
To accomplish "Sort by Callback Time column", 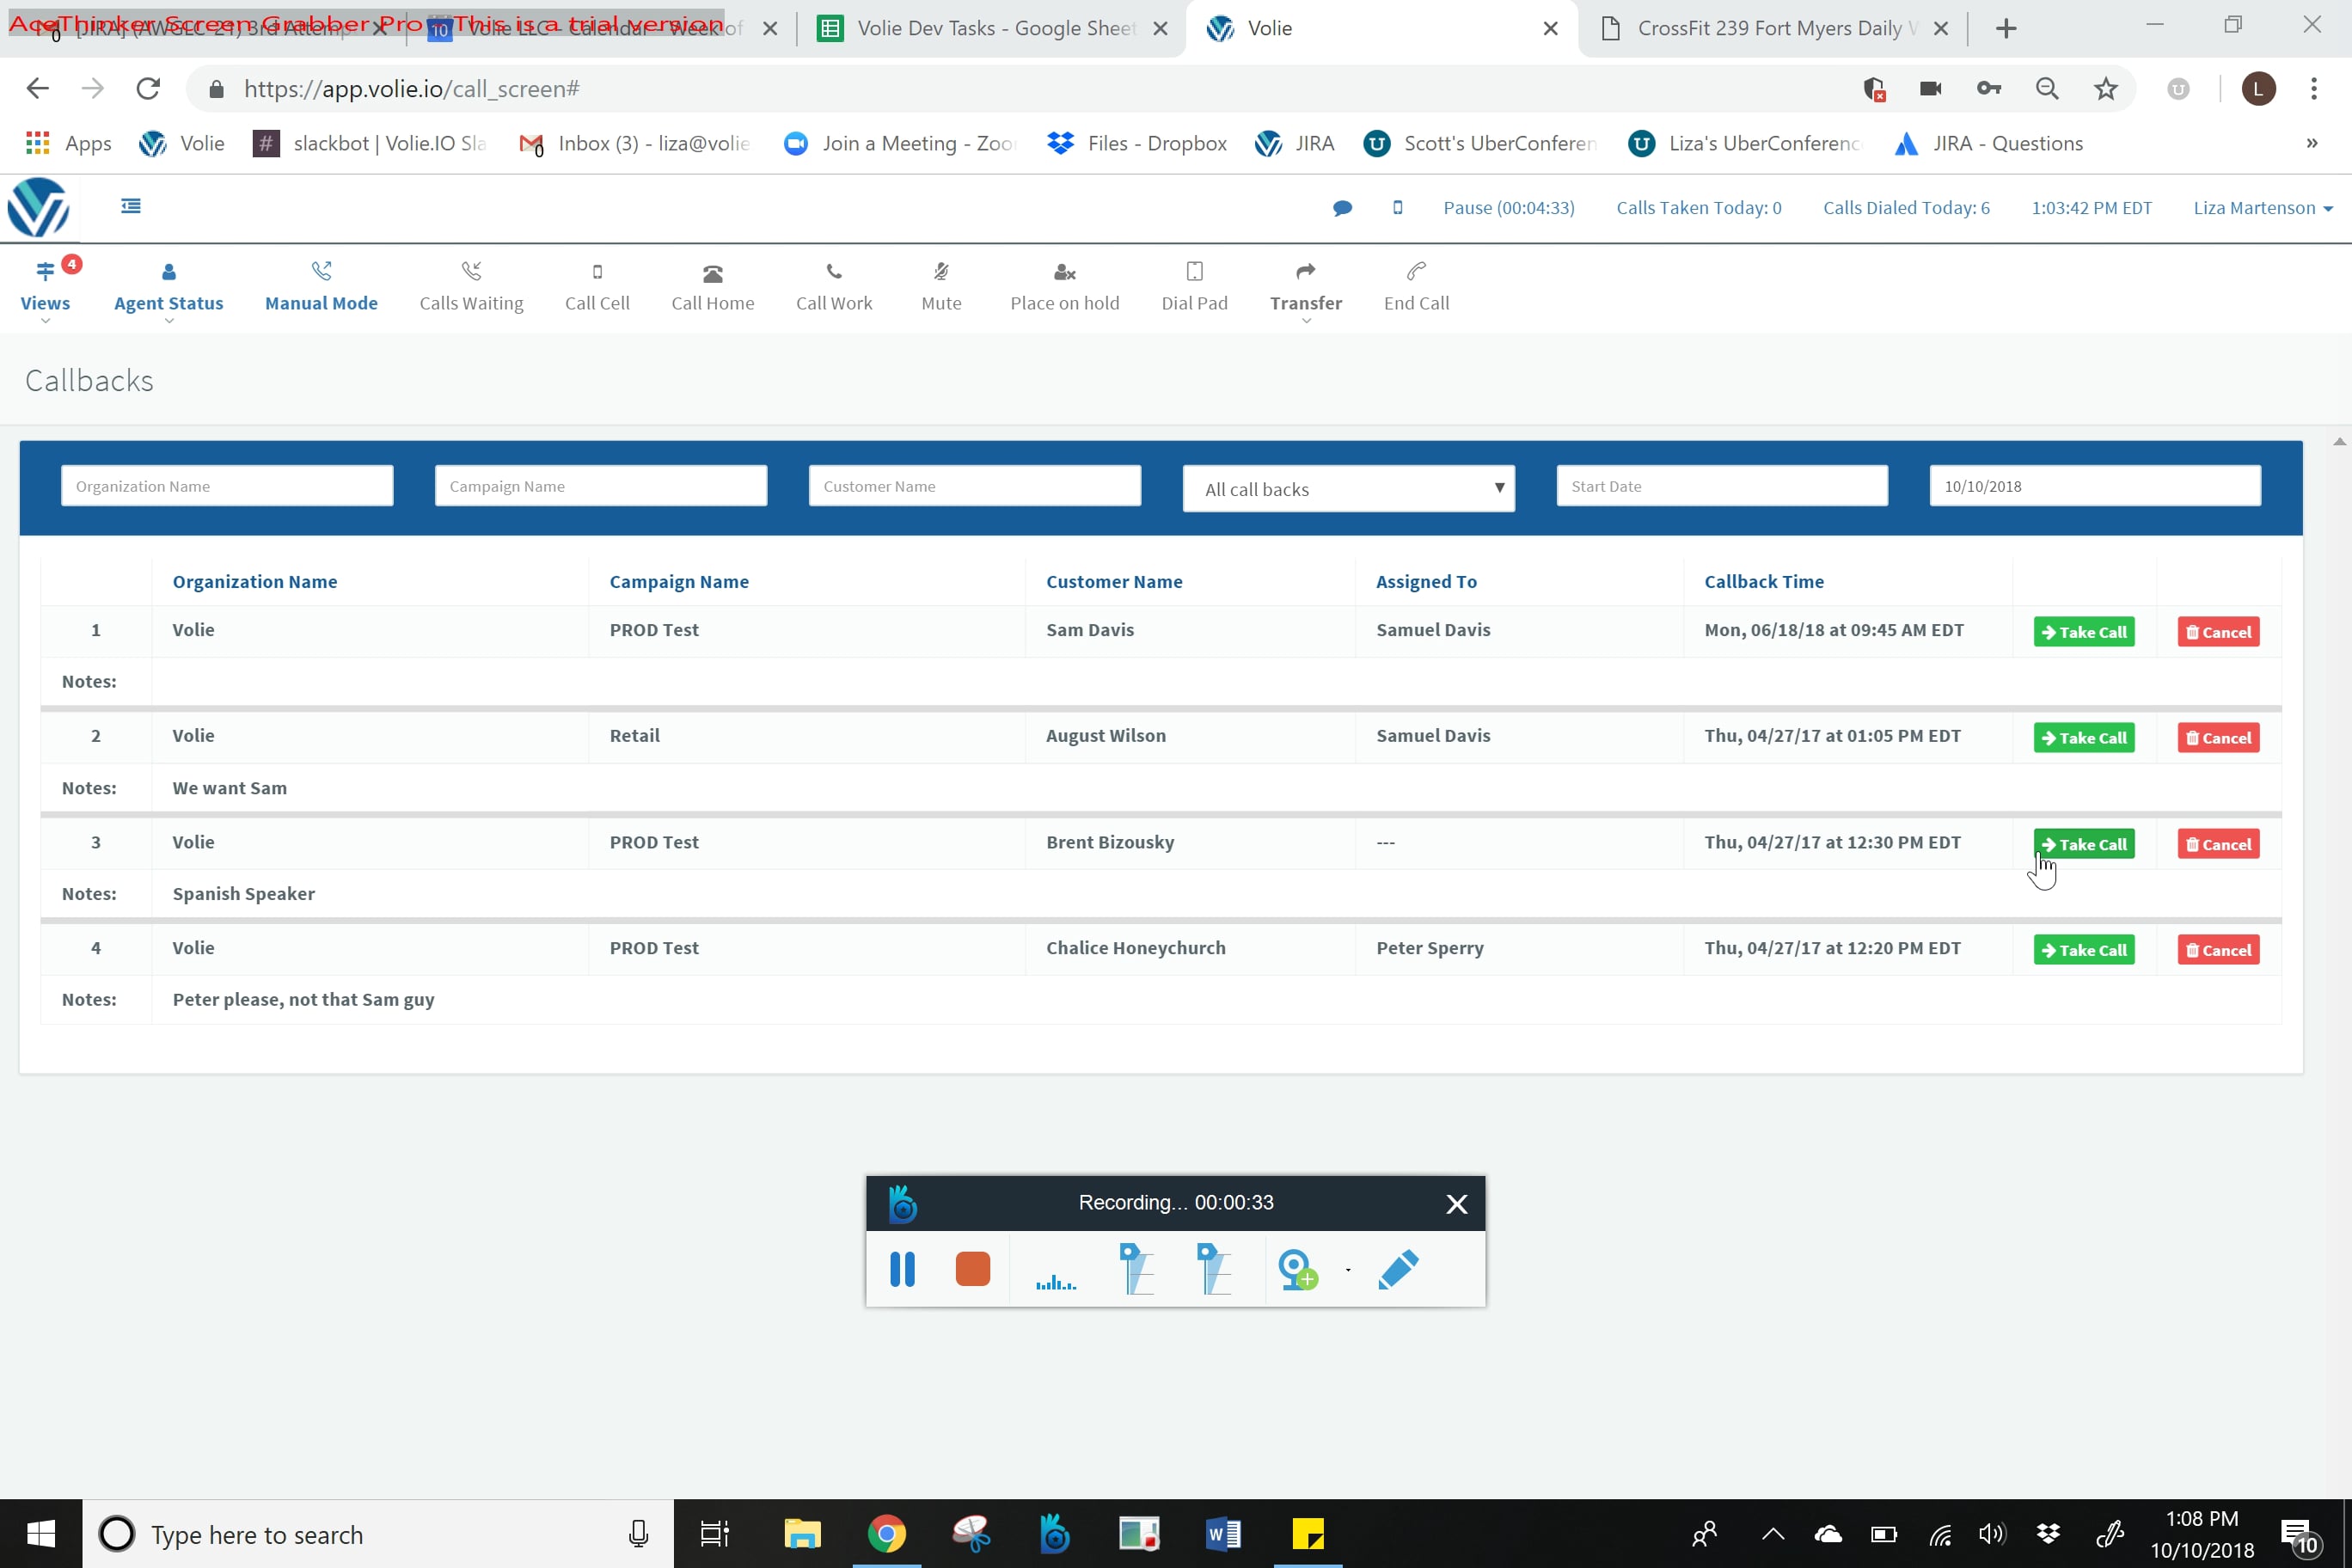I will [1764, 582].
